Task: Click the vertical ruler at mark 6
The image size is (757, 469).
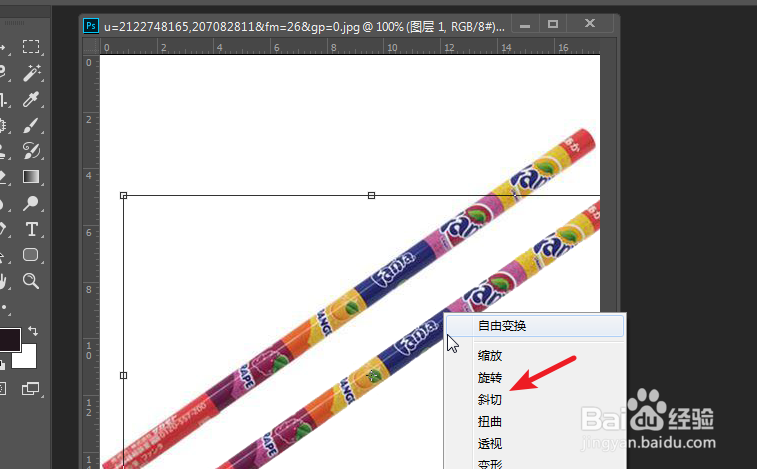Action: click(89, 233)
